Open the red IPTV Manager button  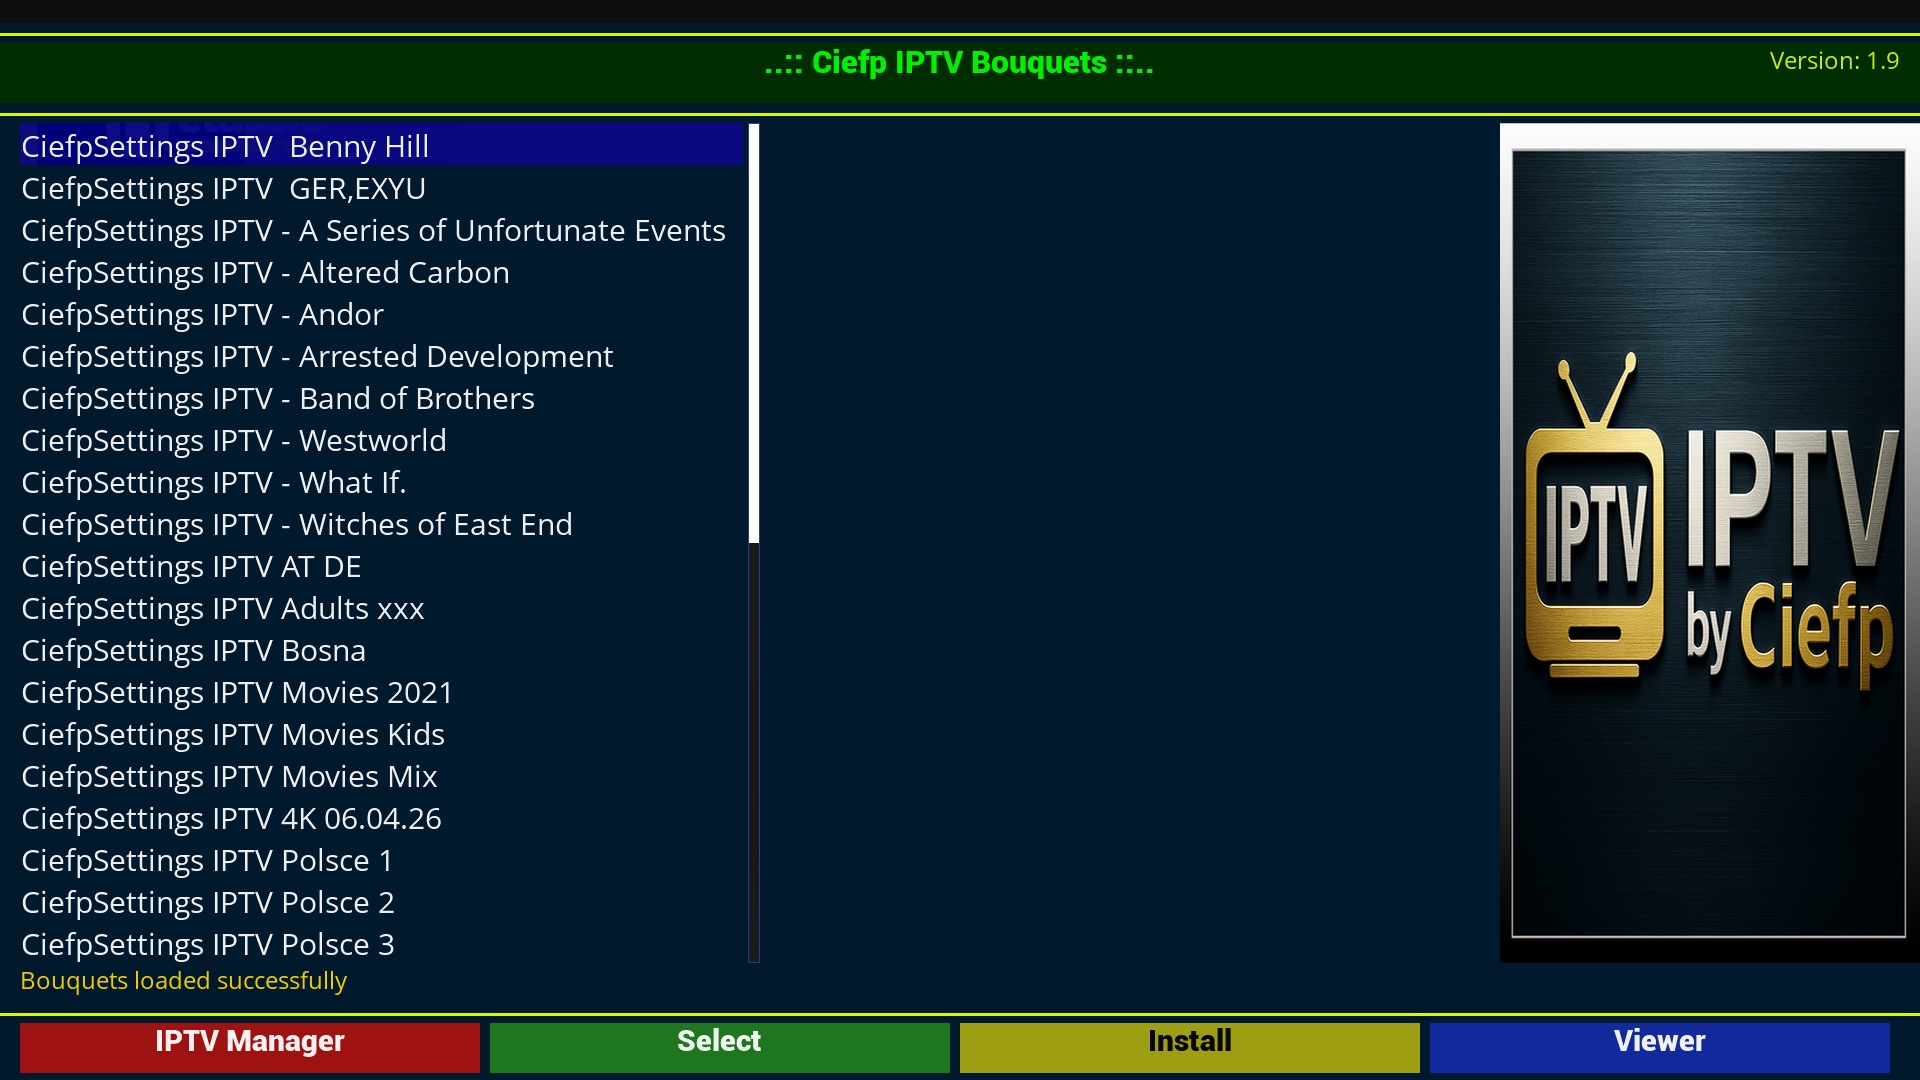point(250,1046)
